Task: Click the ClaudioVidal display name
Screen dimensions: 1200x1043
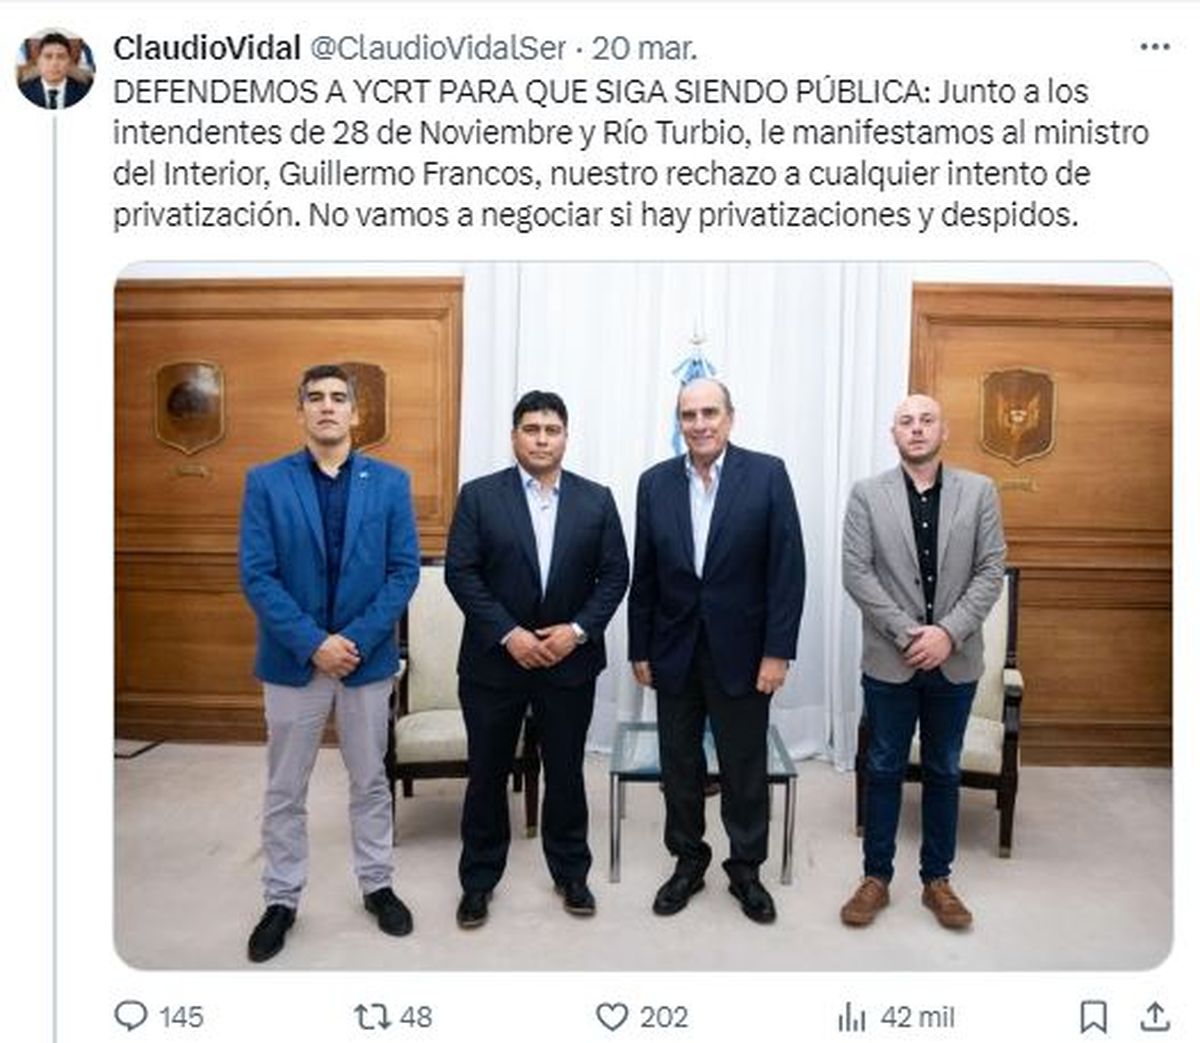Action: click(207, 47)
